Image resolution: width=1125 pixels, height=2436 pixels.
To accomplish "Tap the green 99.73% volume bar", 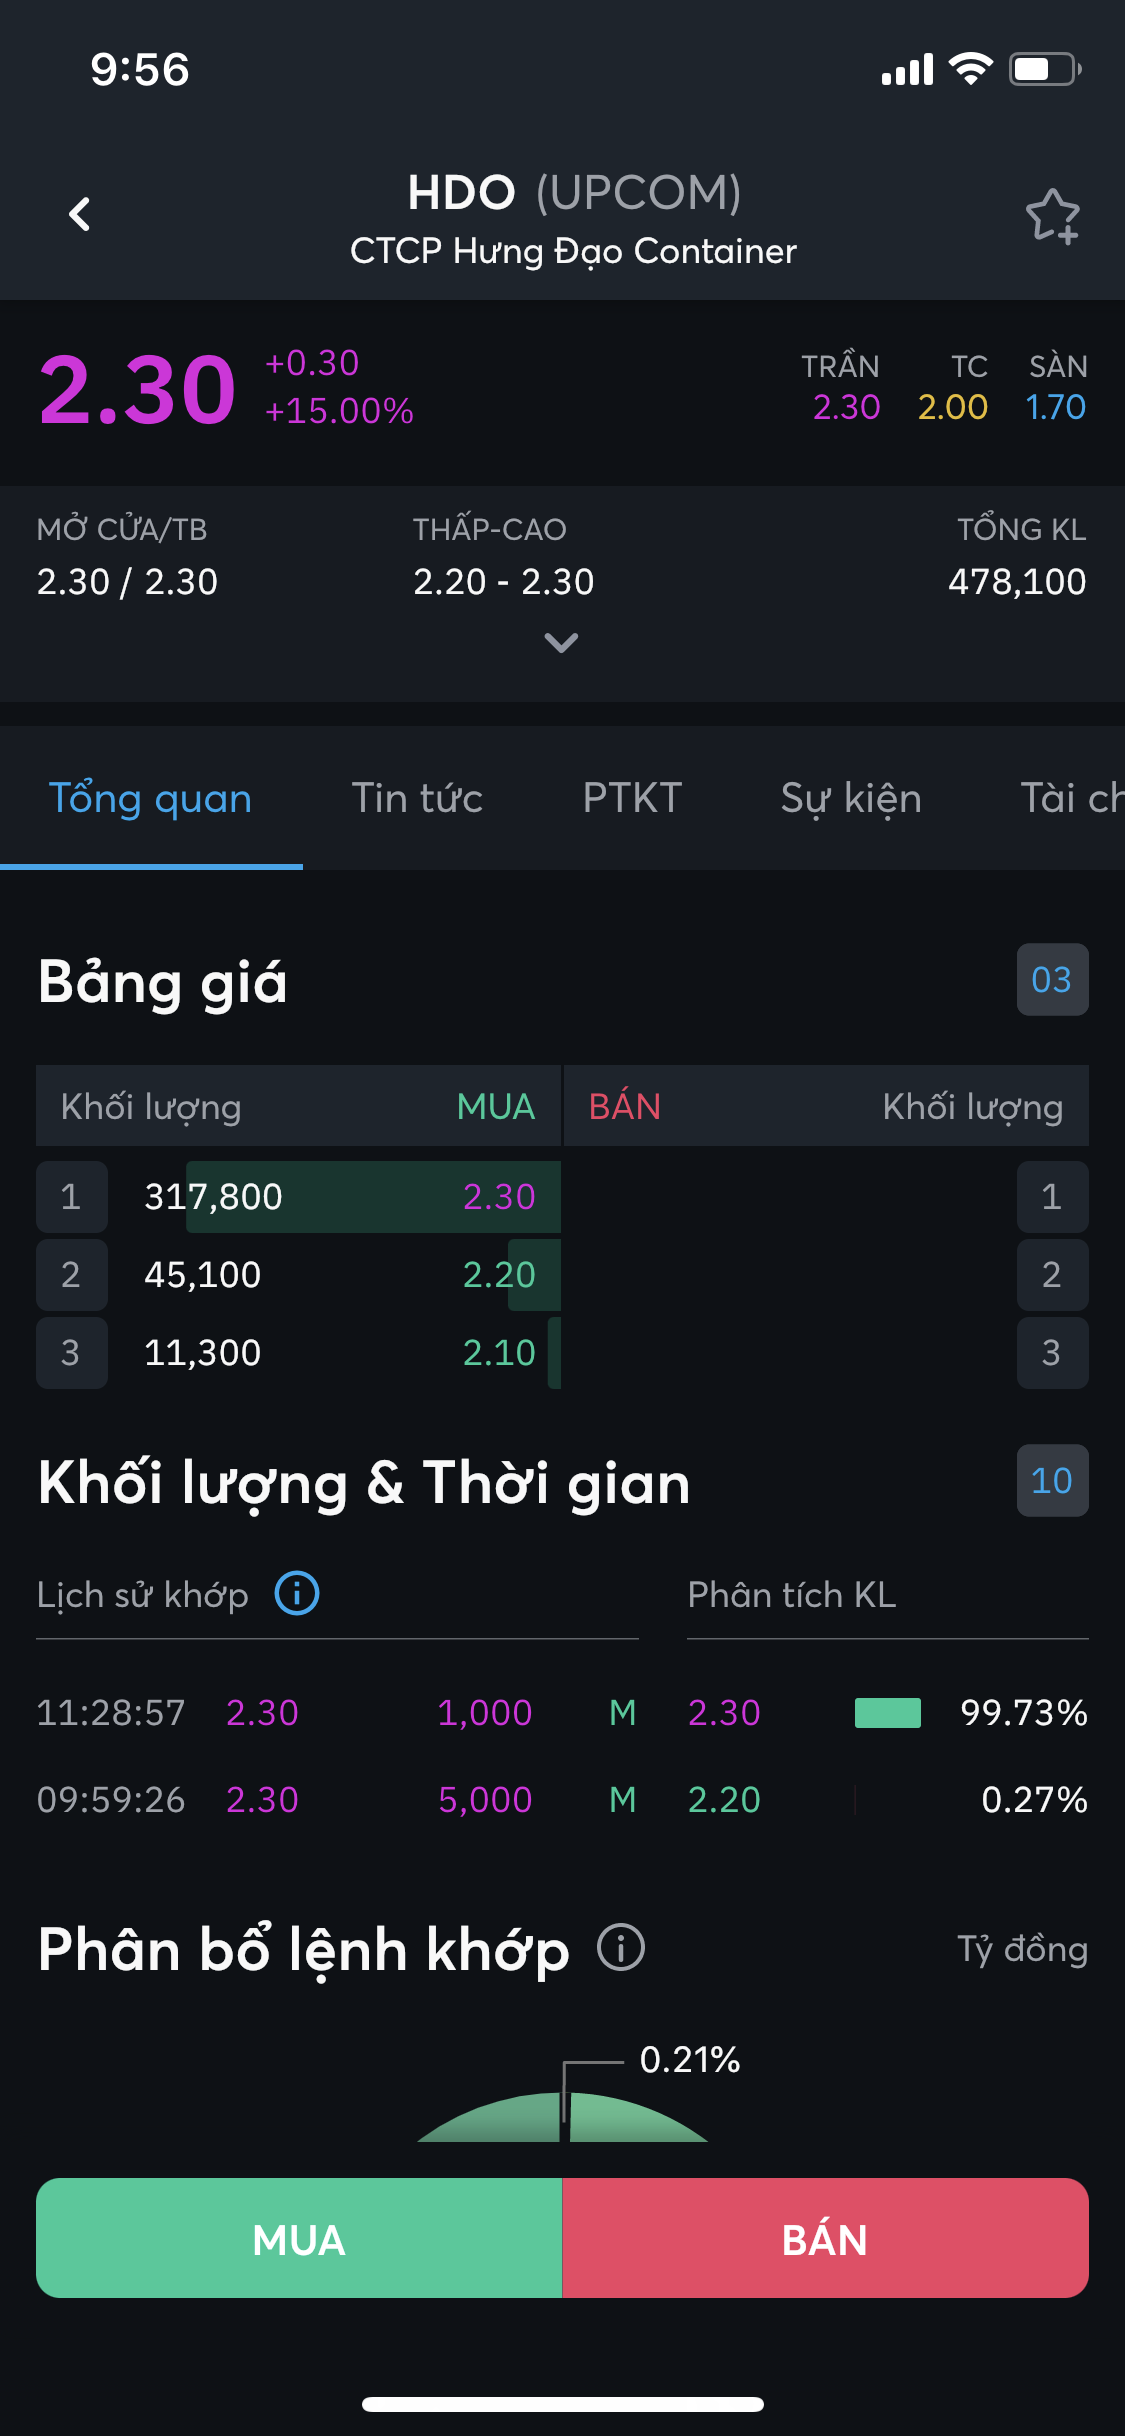I will point(887,1713).
